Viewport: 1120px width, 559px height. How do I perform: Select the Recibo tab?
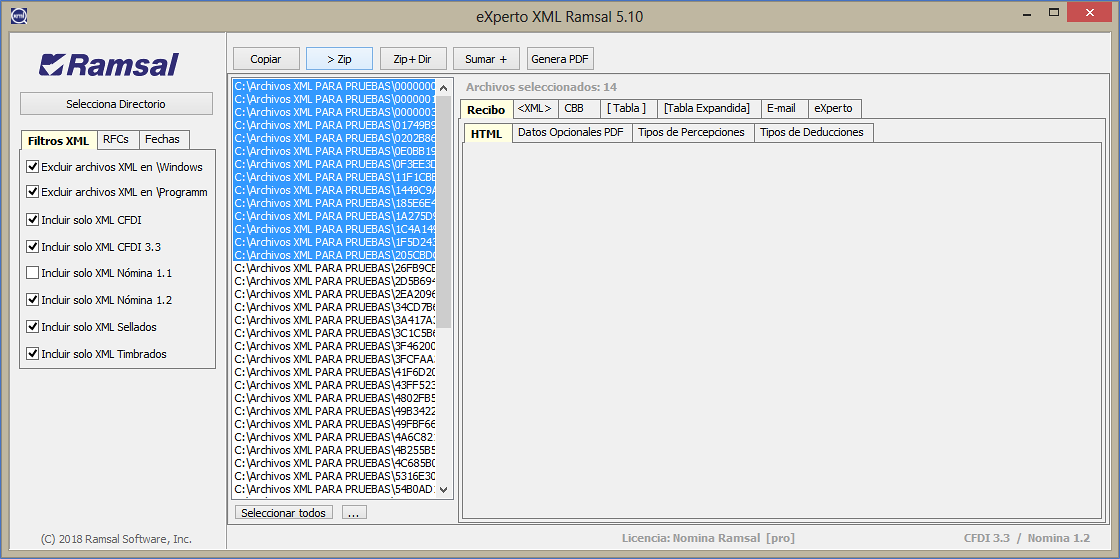486,109
